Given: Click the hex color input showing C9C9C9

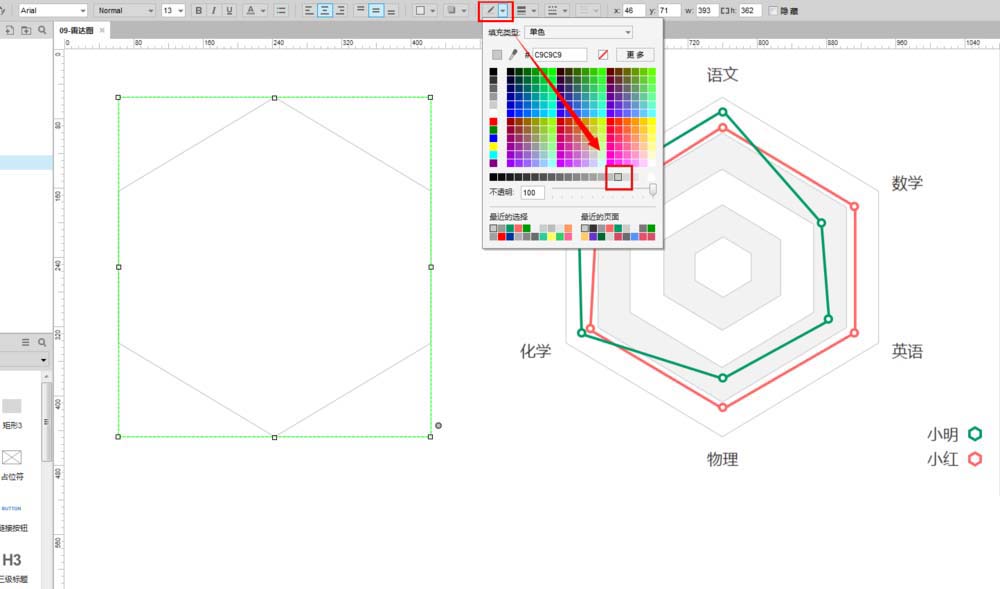Looking at the screenshot, I should (562, 54).
